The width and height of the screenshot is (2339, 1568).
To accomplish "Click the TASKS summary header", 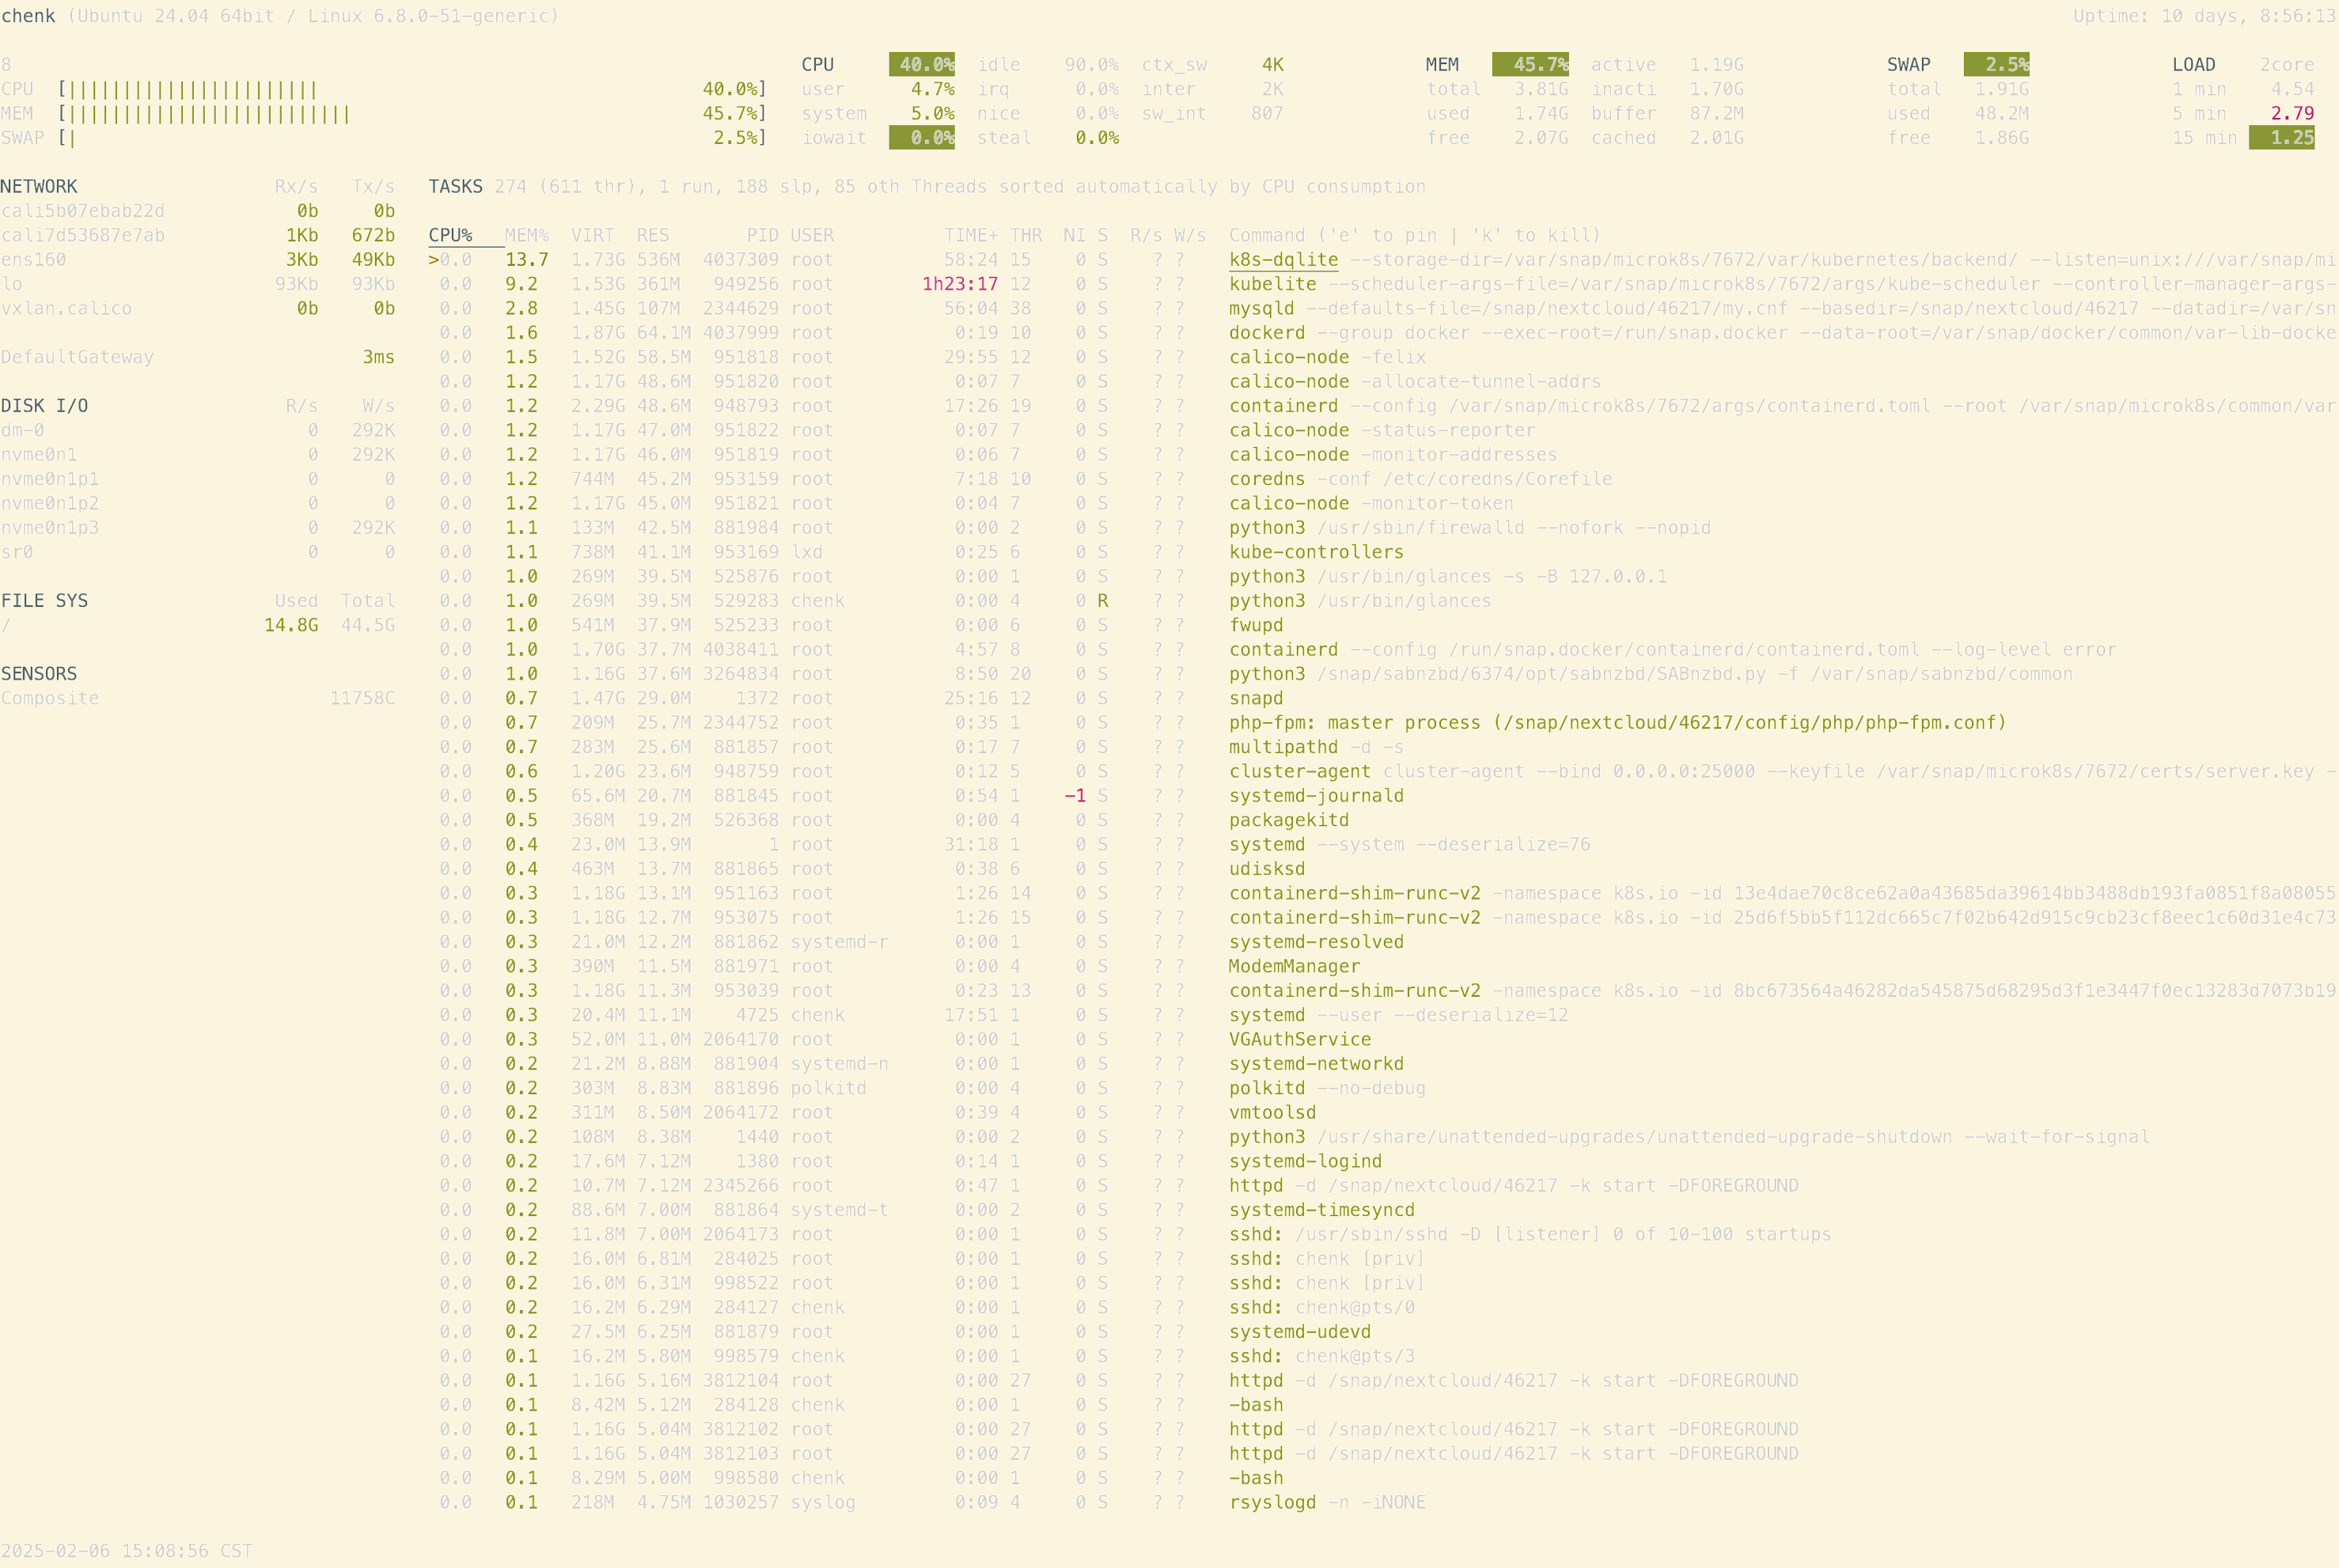I will click(455, 187).
